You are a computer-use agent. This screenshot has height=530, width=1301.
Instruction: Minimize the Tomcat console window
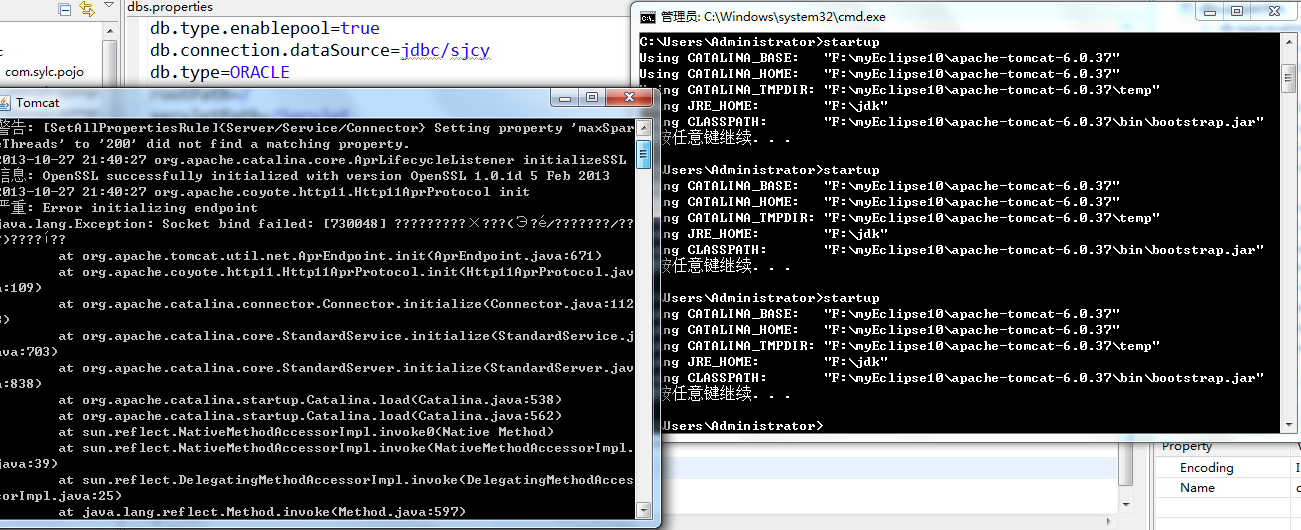pyautogui.click(x=565, y=97)
